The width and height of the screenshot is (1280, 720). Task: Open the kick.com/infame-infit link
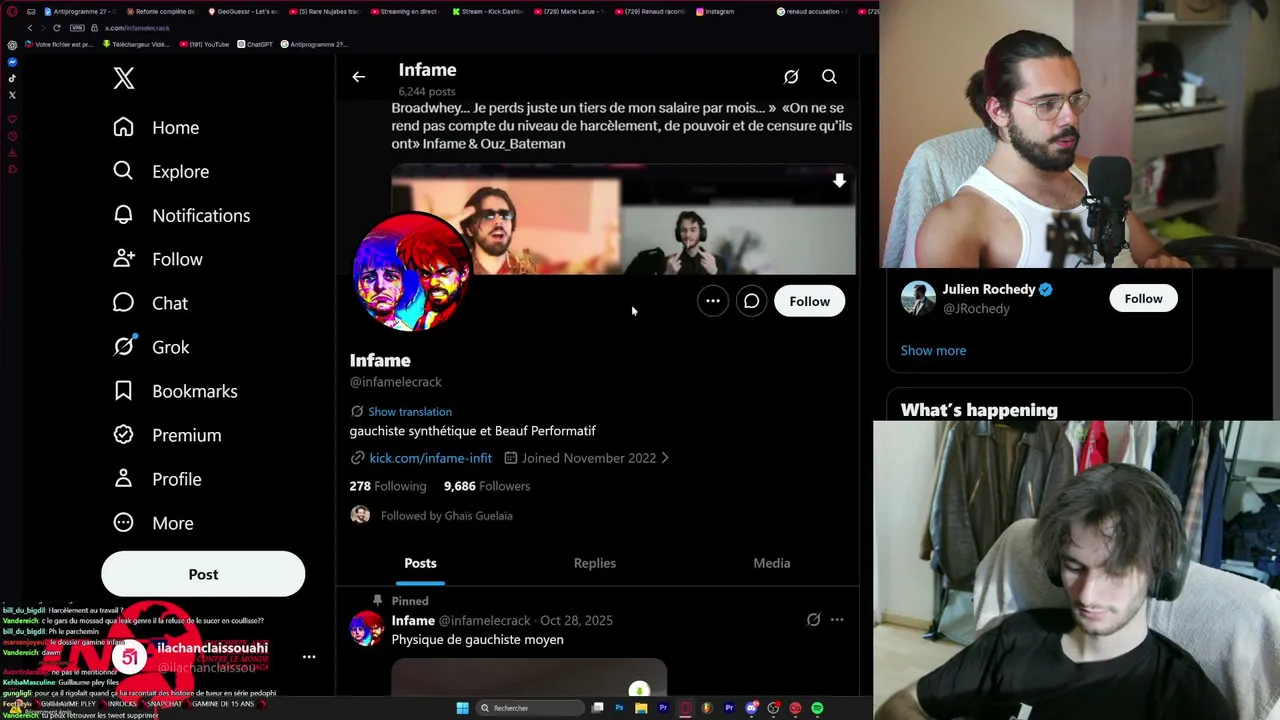coord(430,458)
